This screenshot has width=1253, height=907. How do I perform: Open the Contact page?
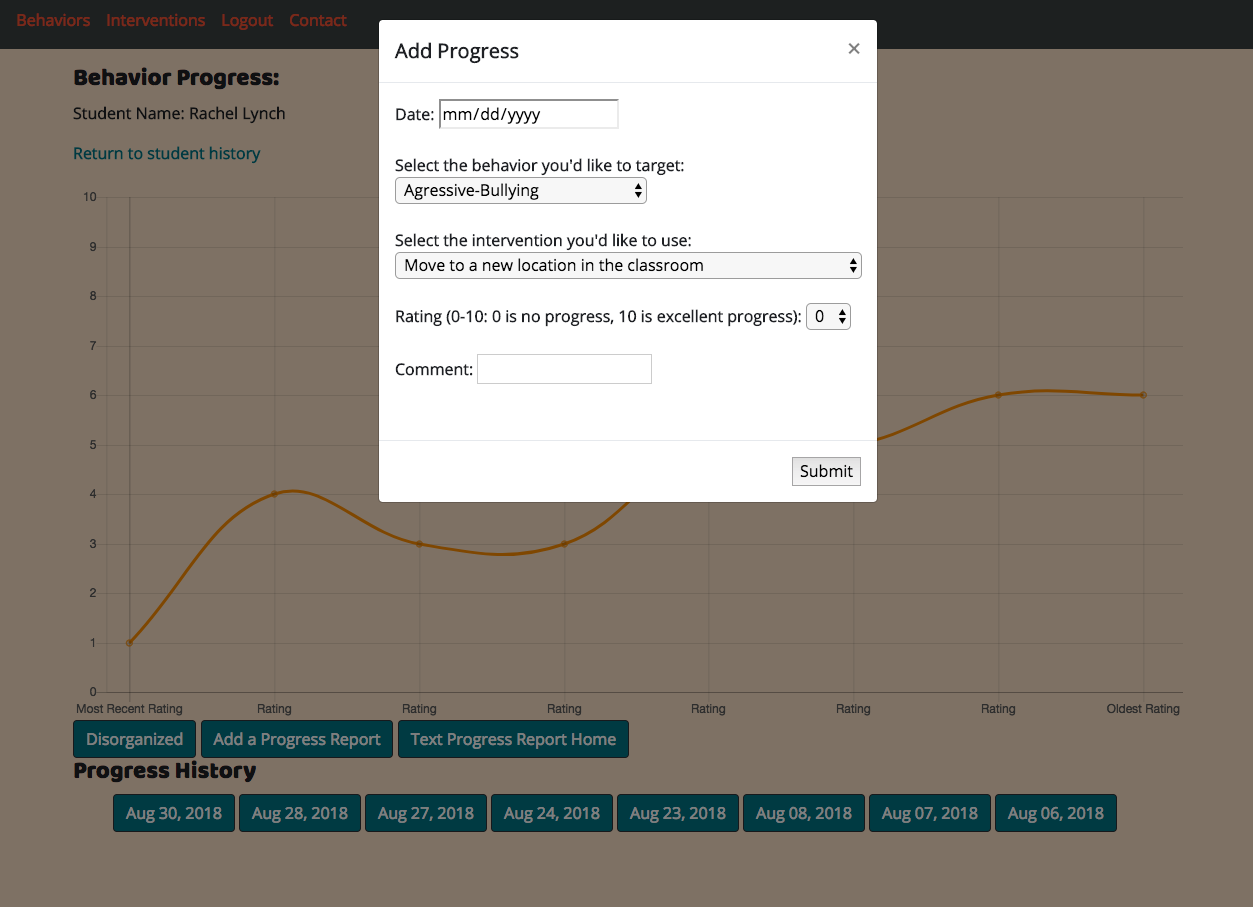point(317,20)
